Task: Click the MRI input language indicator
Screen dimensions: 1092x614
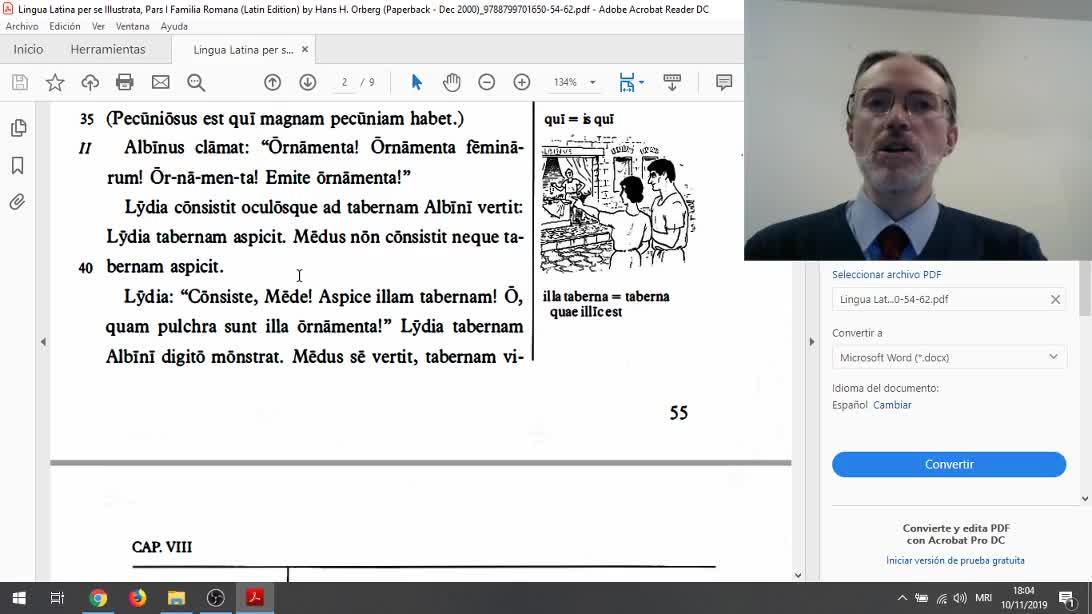Action: click(x=984, y=598)
